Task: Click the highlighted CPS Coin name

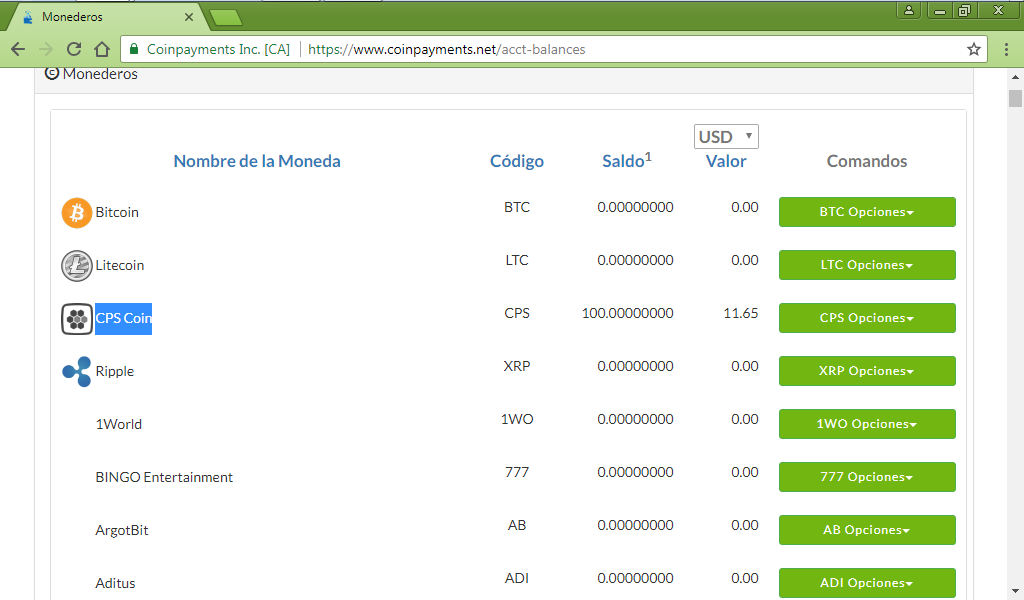Action: pos(123,319)
